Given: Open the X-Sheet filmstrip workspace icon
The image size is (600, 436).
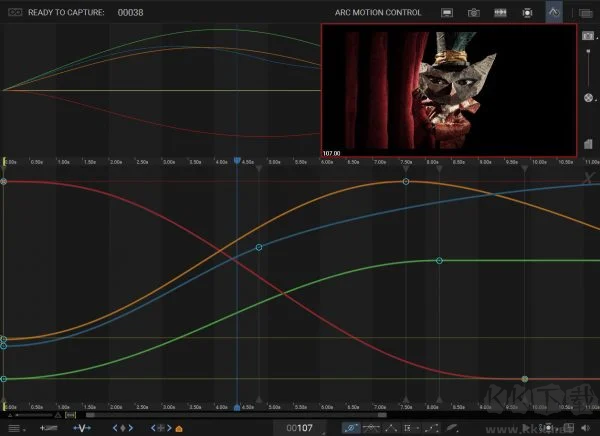Looking at the screenshot, I should click(x=500, y=13).
